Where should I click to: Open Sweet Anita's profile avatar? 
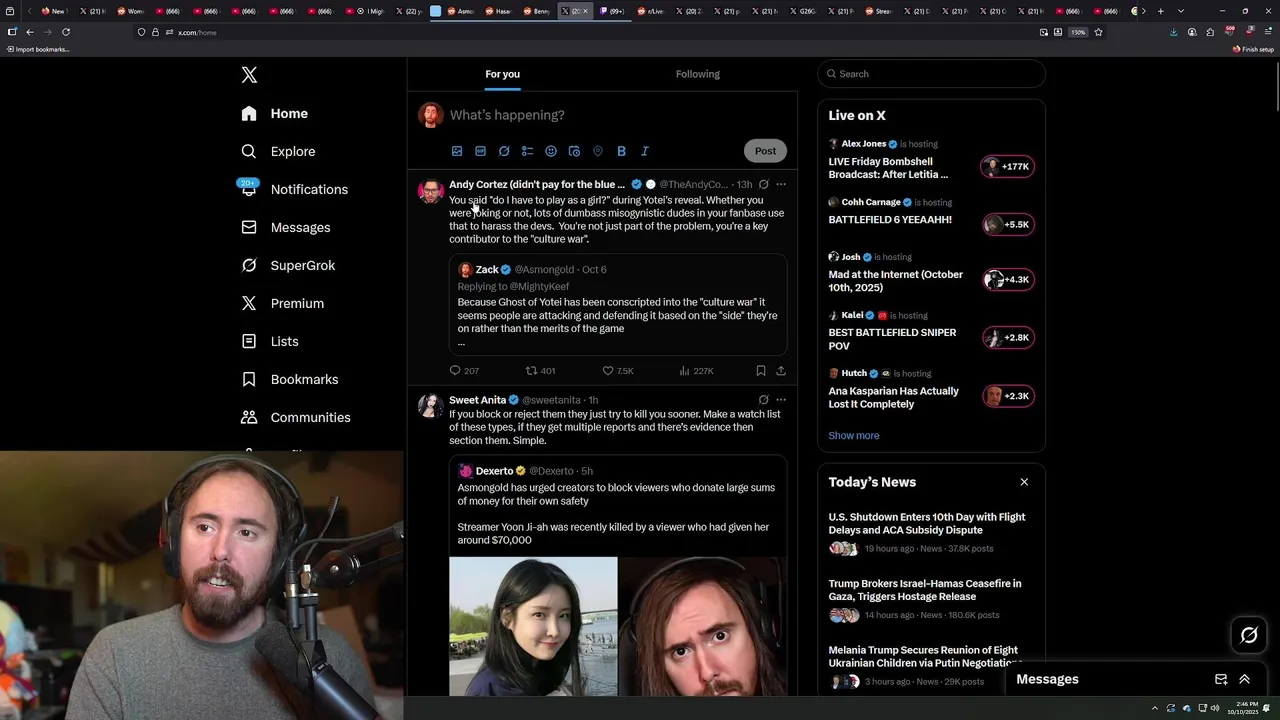(431, 406)
